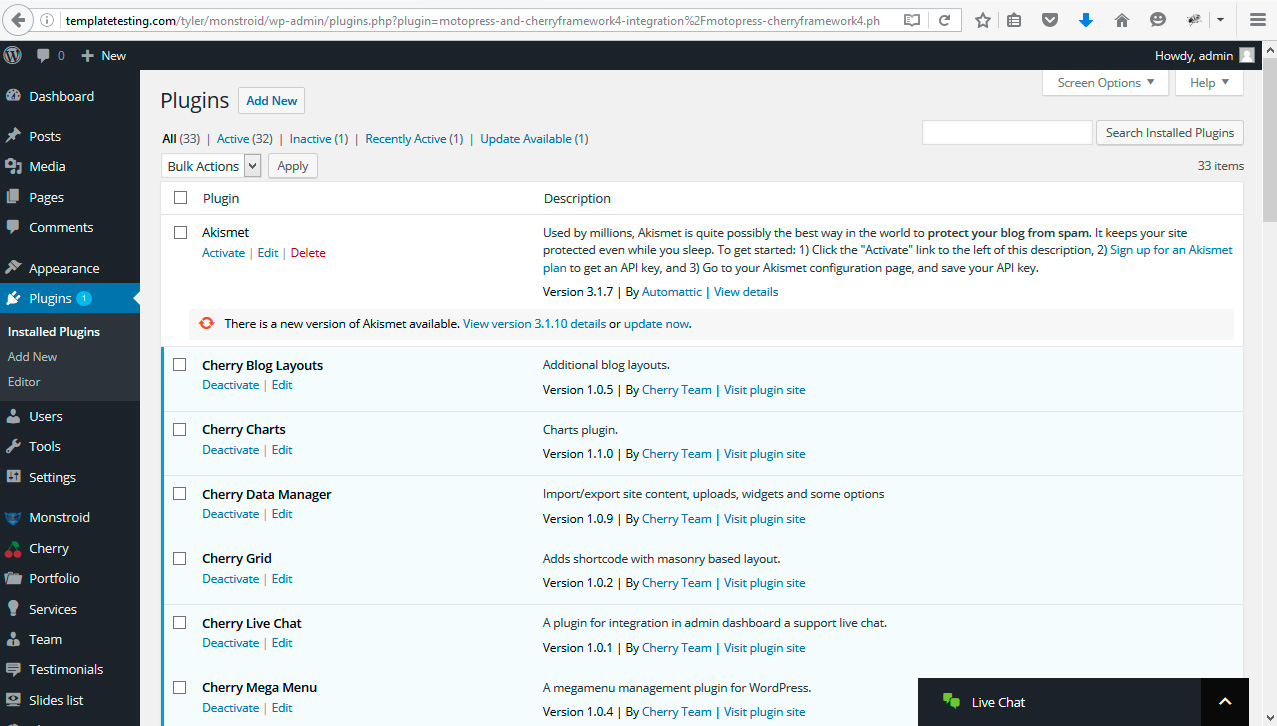Activate the Akismet plugin
Image resolution: width=1277 pixels, height=726 pixels.
[x=223, y=253]
